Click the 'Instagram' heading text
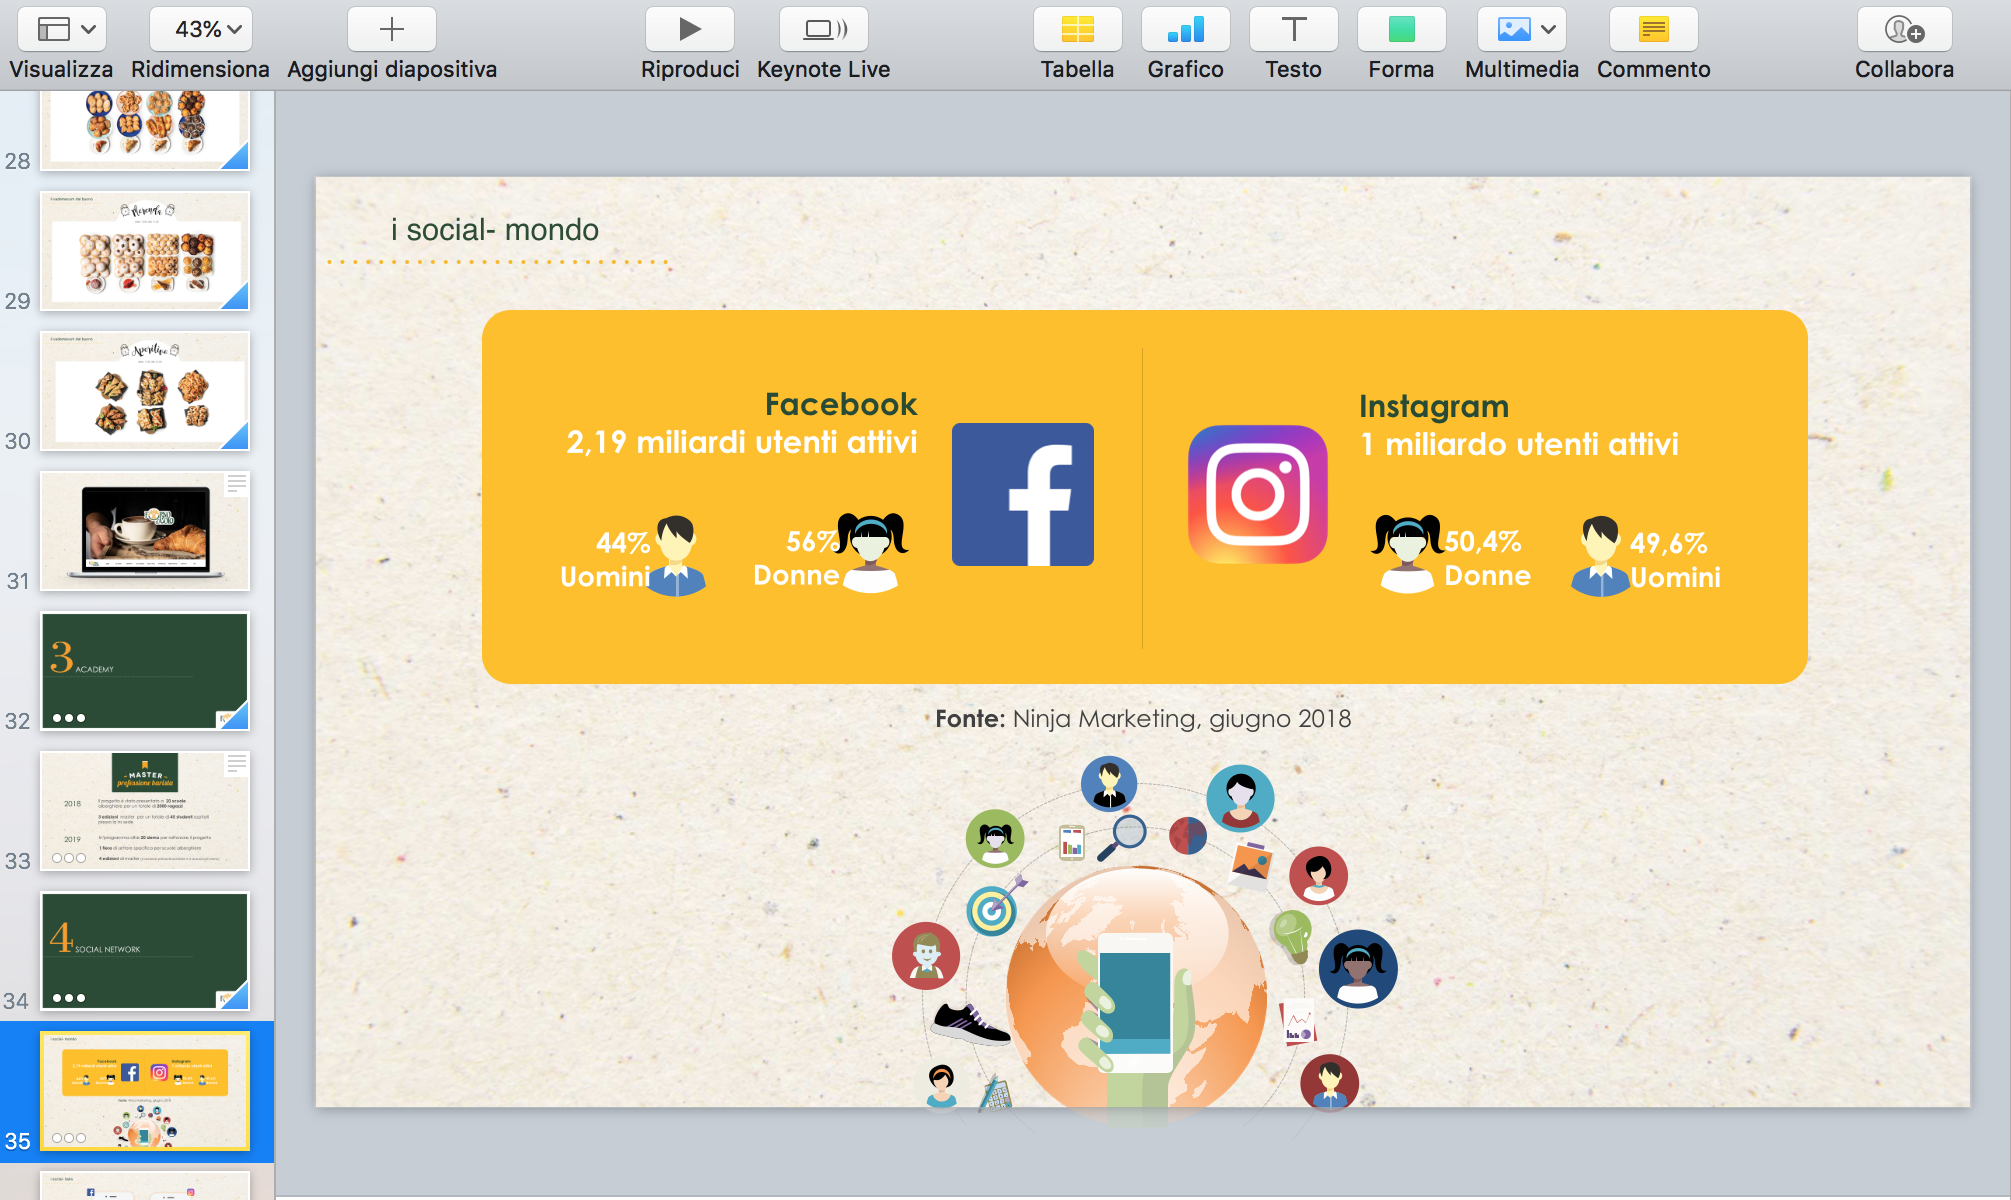 (x=1434, y=407)
